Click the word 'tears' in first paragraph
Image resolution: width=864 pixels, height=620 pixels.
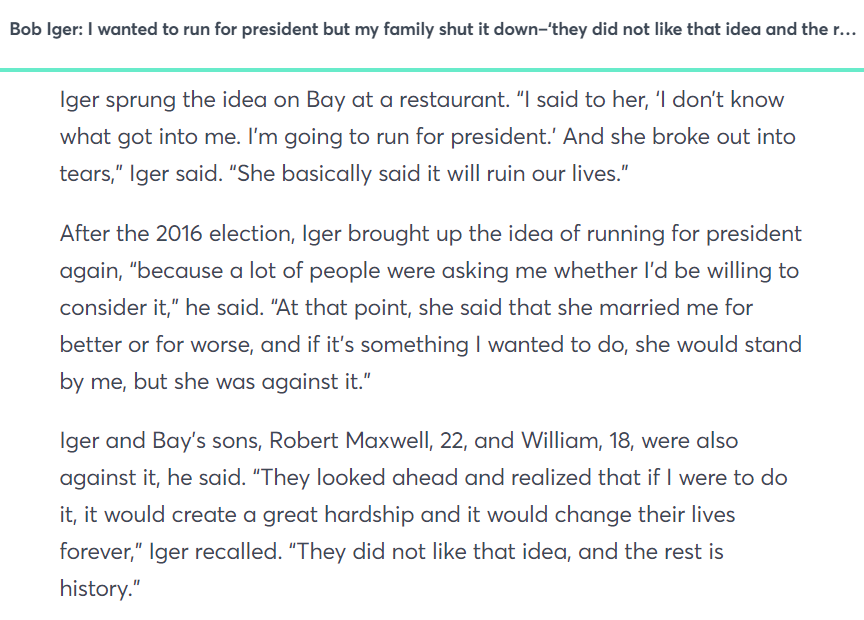(x=87, y=174)
